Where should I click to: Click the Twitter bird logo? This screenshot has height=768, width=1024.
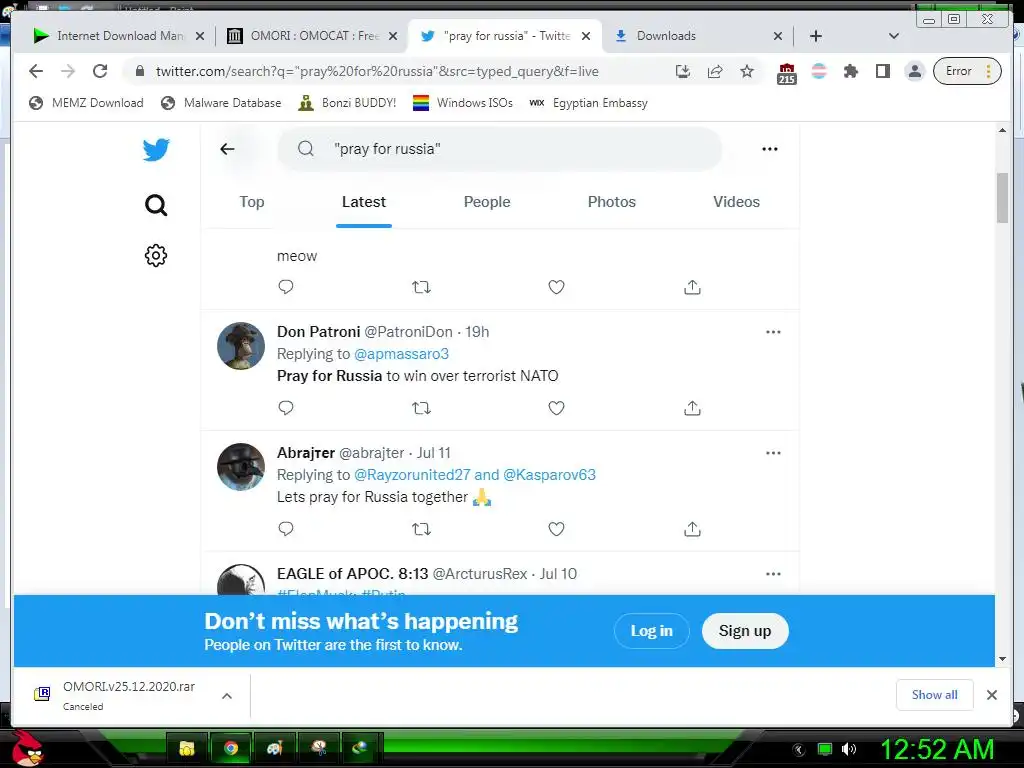tap(156, 150)
